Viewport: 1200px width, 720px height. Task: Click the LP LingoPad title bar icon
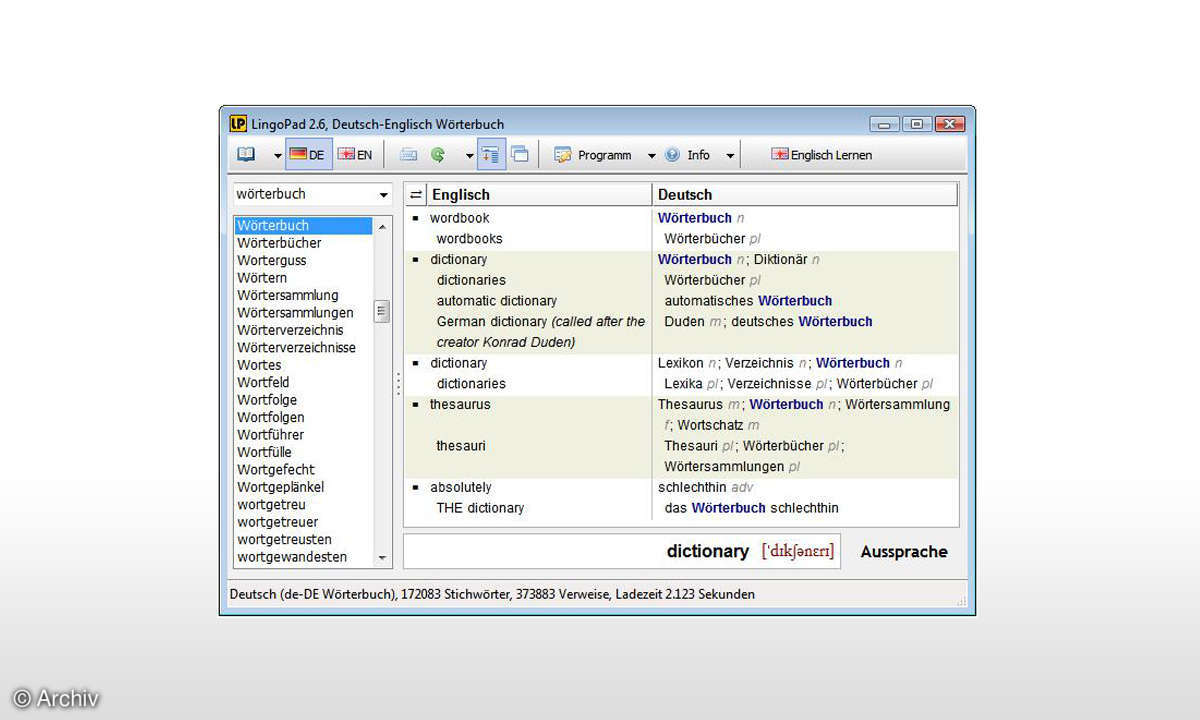[238, 124]
